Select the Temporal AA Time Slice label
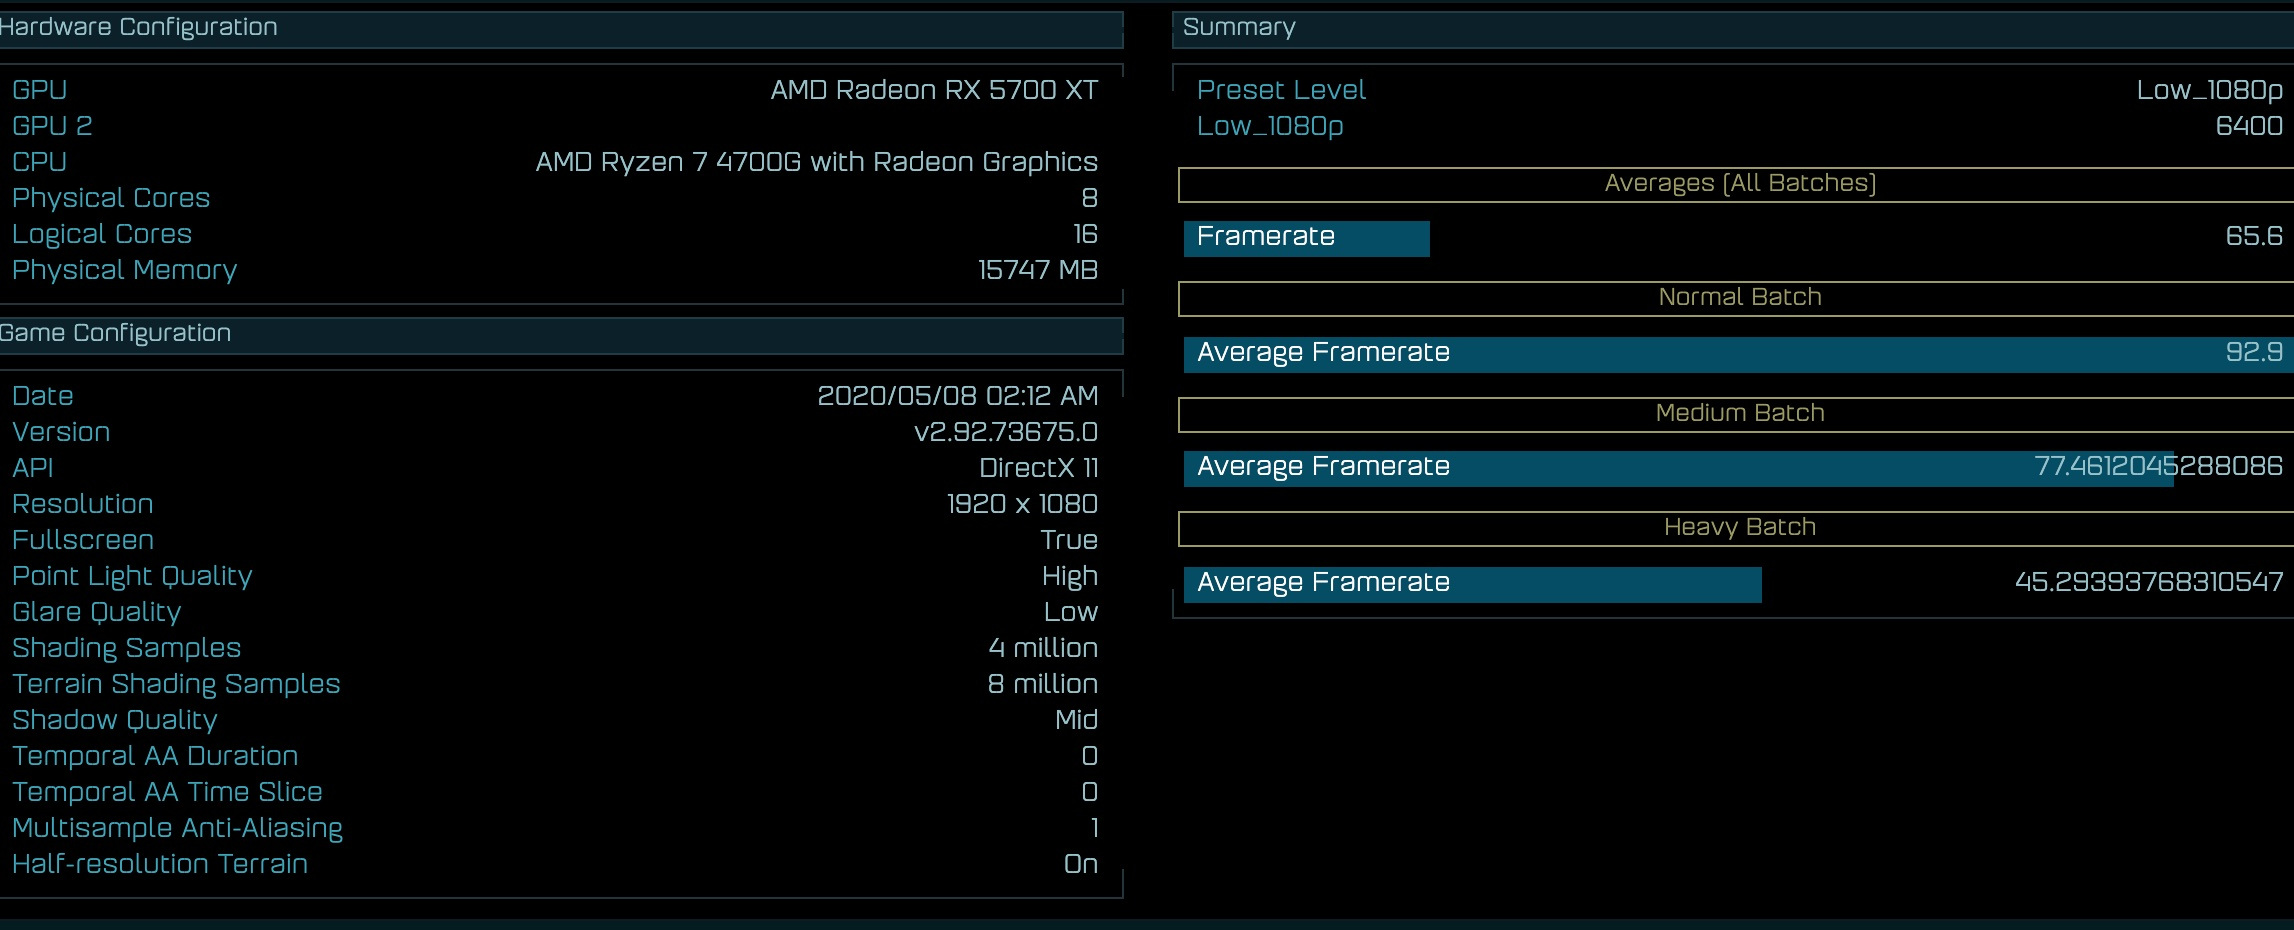The height and width of the screenshot is (930, 2294). pyautogui.click(x=167, y=792)
